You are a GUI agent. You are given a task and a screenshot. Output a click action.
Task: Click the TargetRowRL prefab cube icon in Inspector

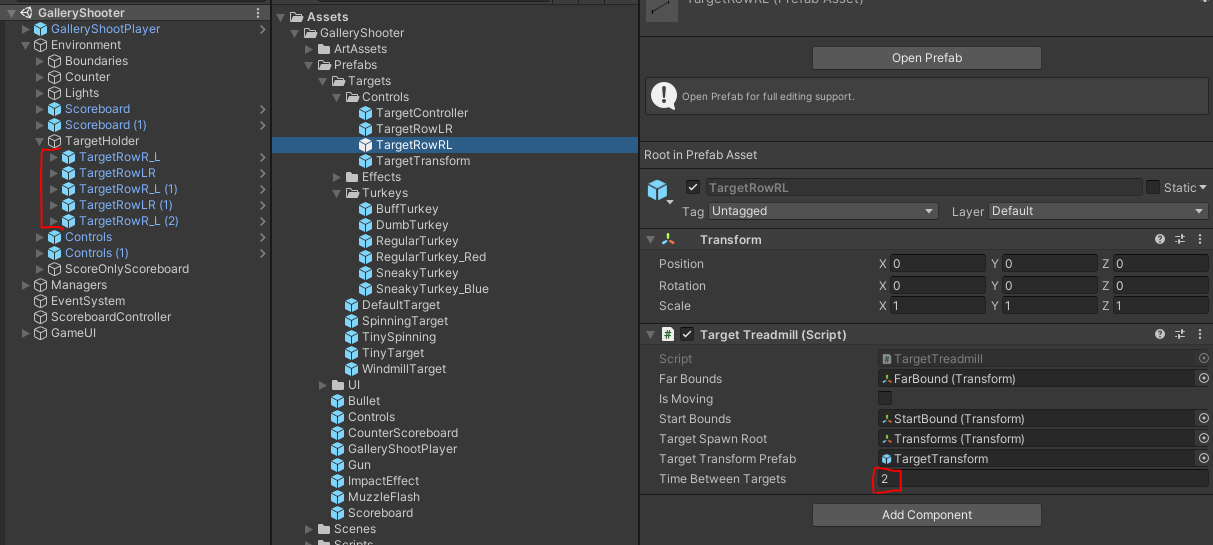657,189
